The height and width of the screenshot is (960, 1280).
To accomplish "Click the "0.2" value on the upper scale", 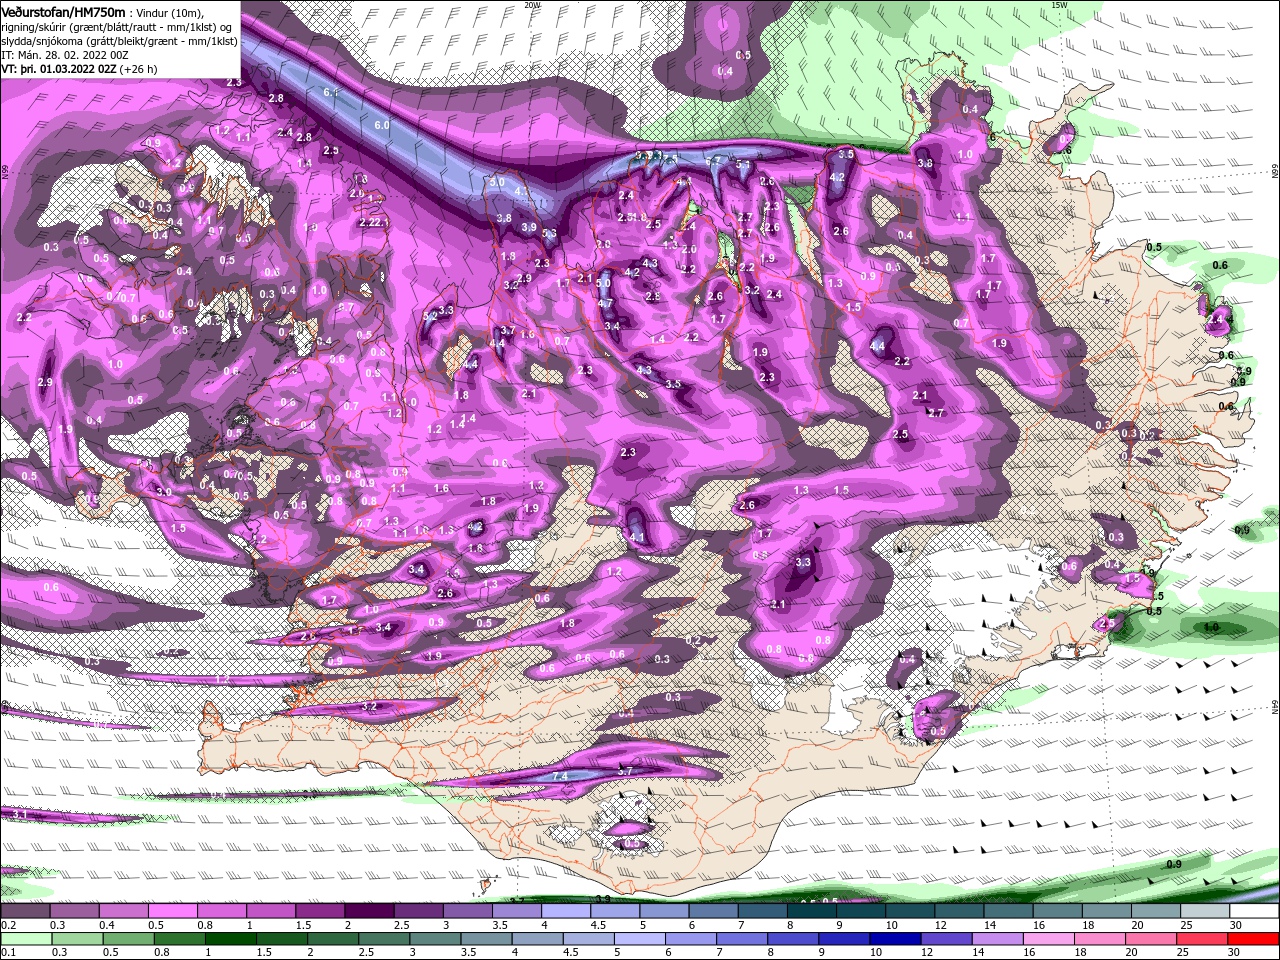I will pos(9,925).
